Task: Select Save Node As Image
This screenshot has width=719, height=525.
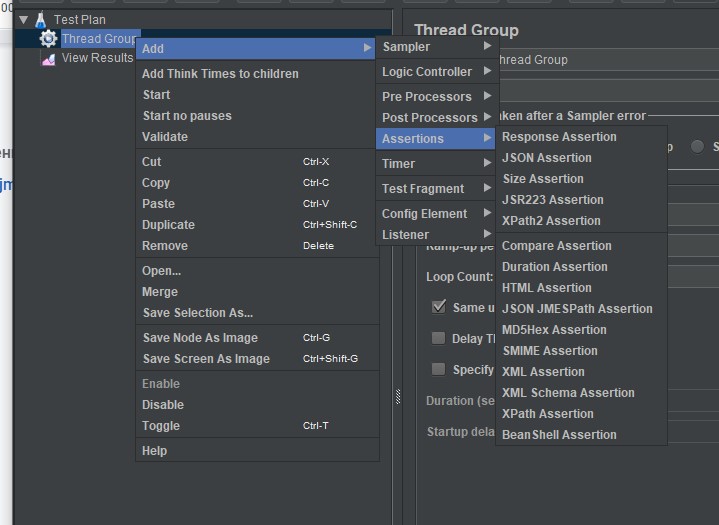Action: pos(200,338)
